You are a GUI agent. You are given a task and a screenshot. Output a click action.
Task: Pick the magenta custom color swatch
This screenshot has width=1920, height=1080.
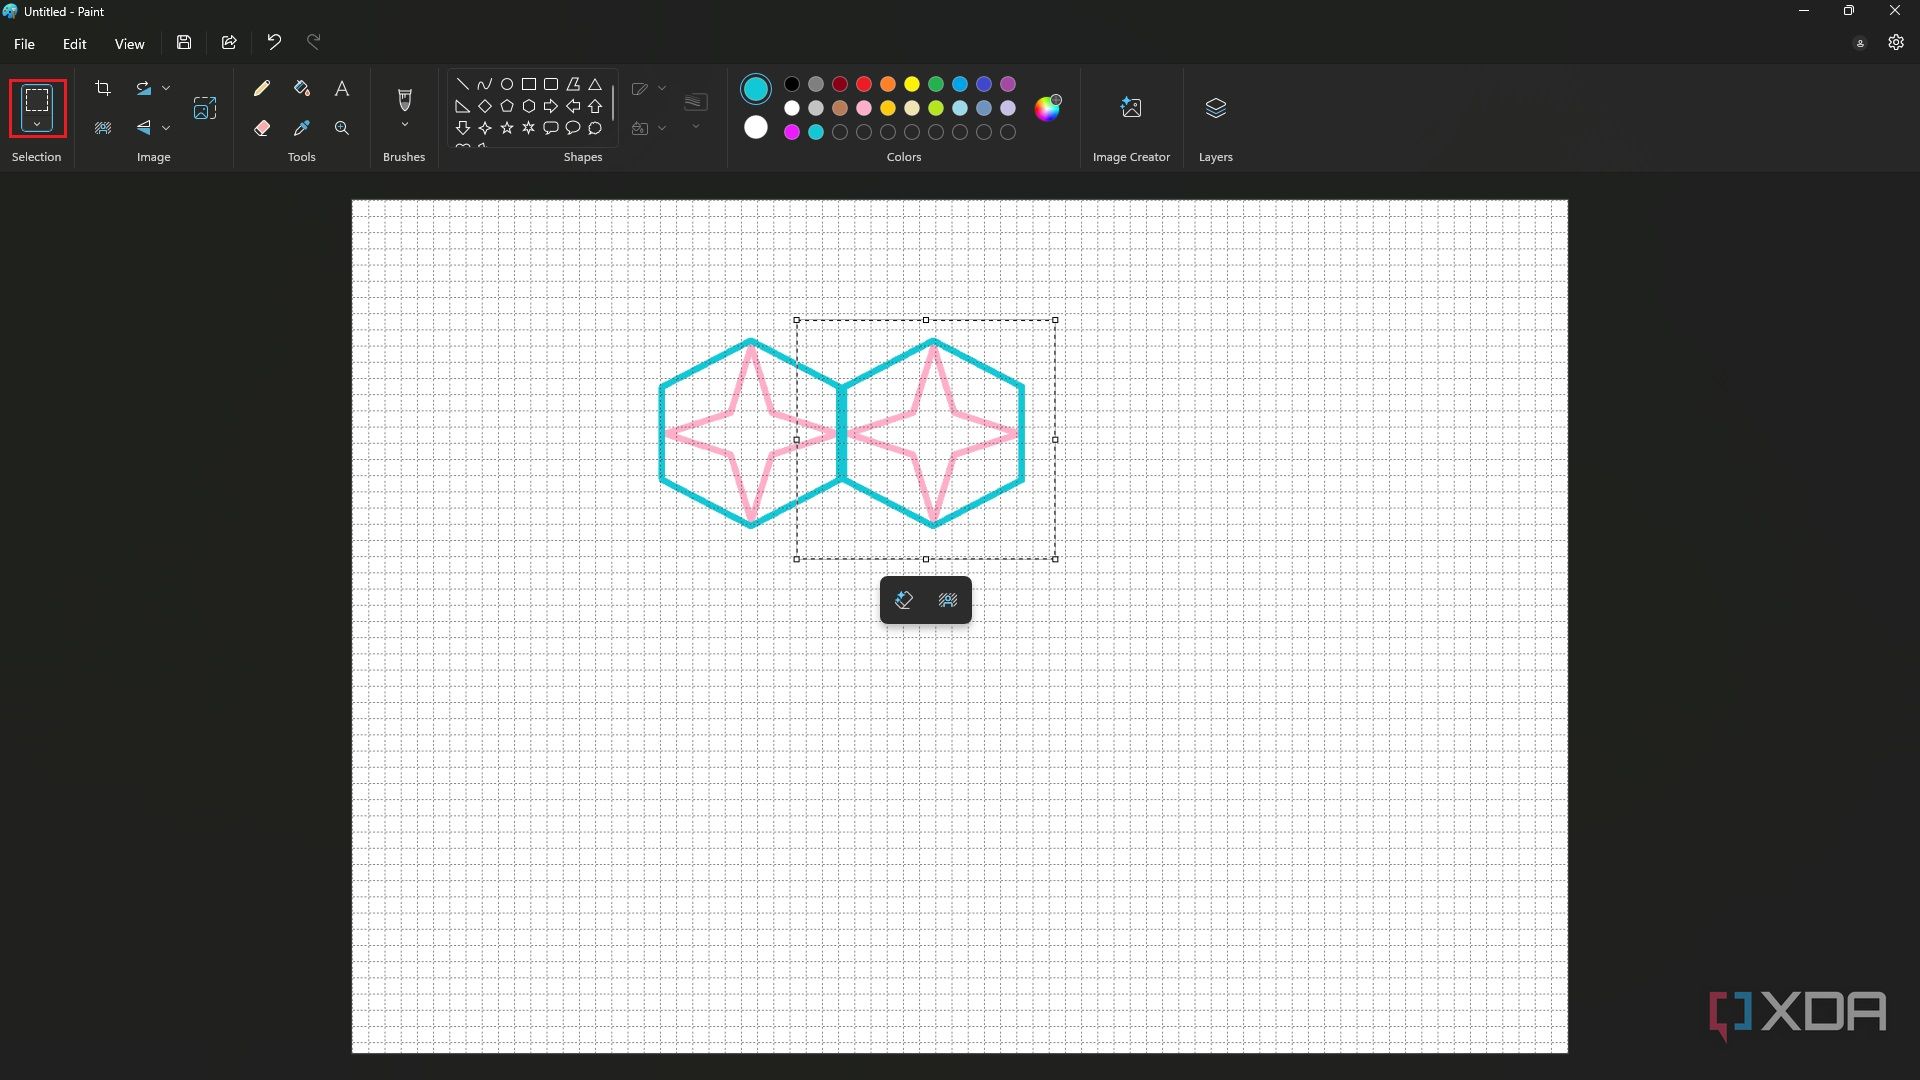click(792, 132)
